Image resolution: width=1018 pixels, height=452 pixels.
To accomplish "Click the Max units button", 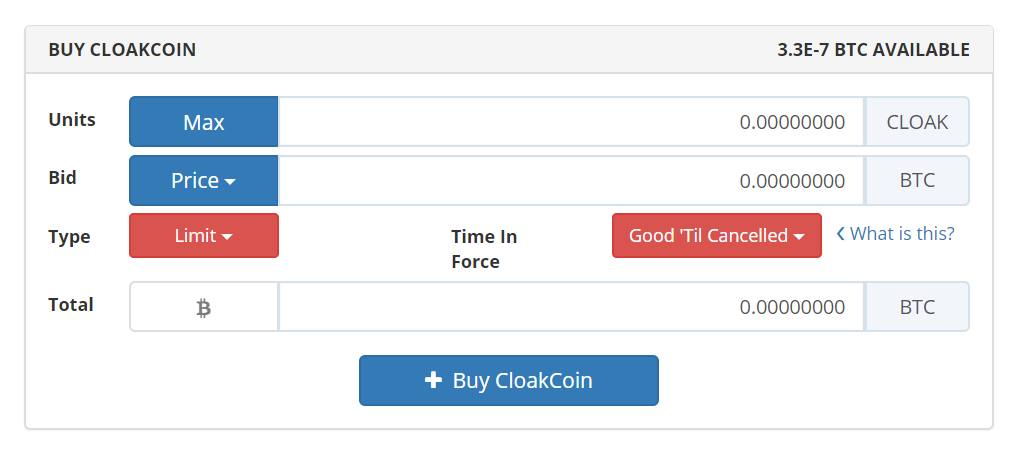I will 203,122.
